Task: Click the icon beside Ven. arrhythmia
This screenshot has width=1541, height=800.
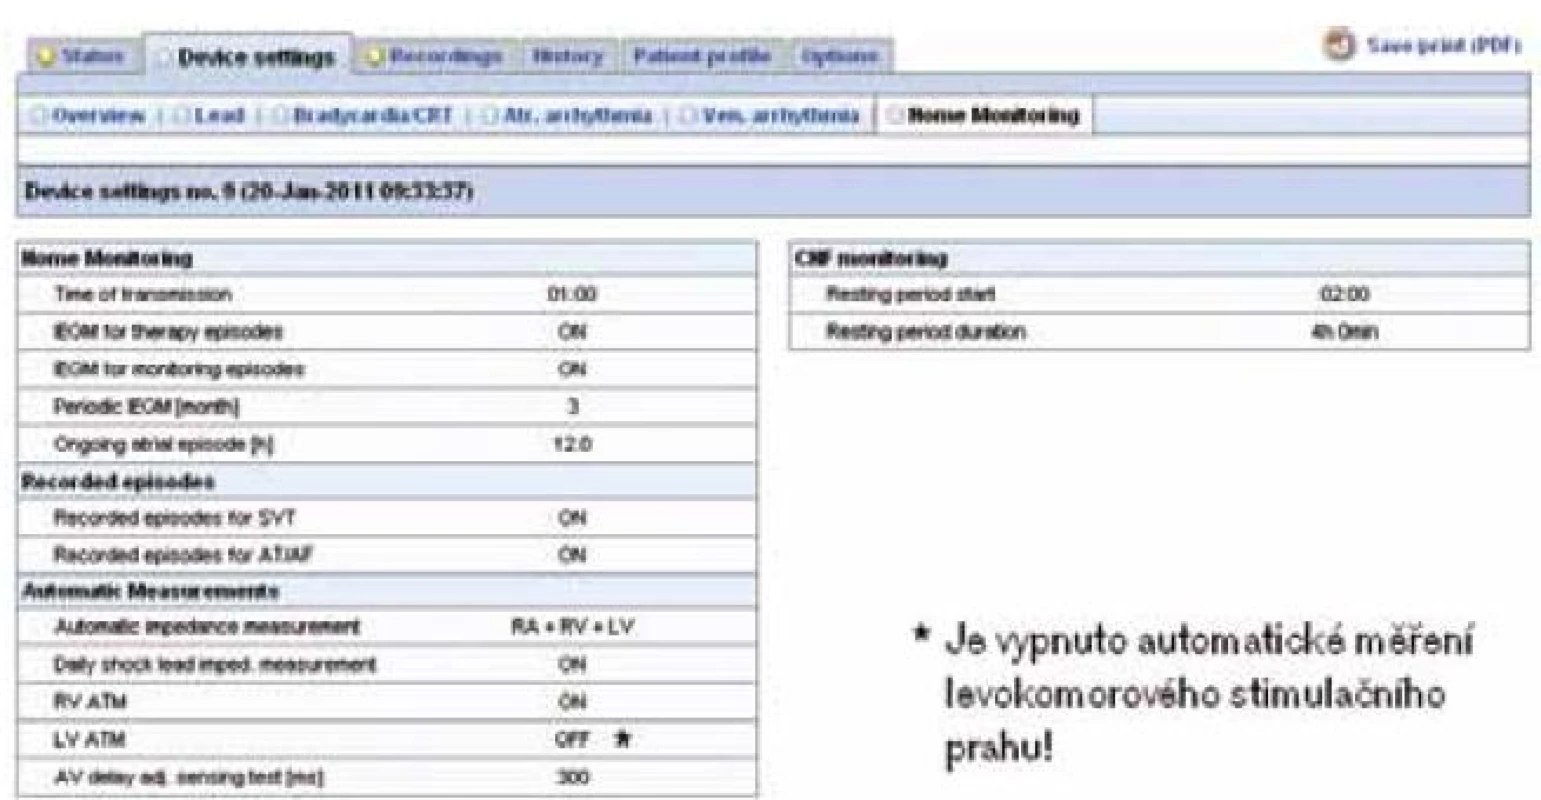Action: click(x=688, y=116)
